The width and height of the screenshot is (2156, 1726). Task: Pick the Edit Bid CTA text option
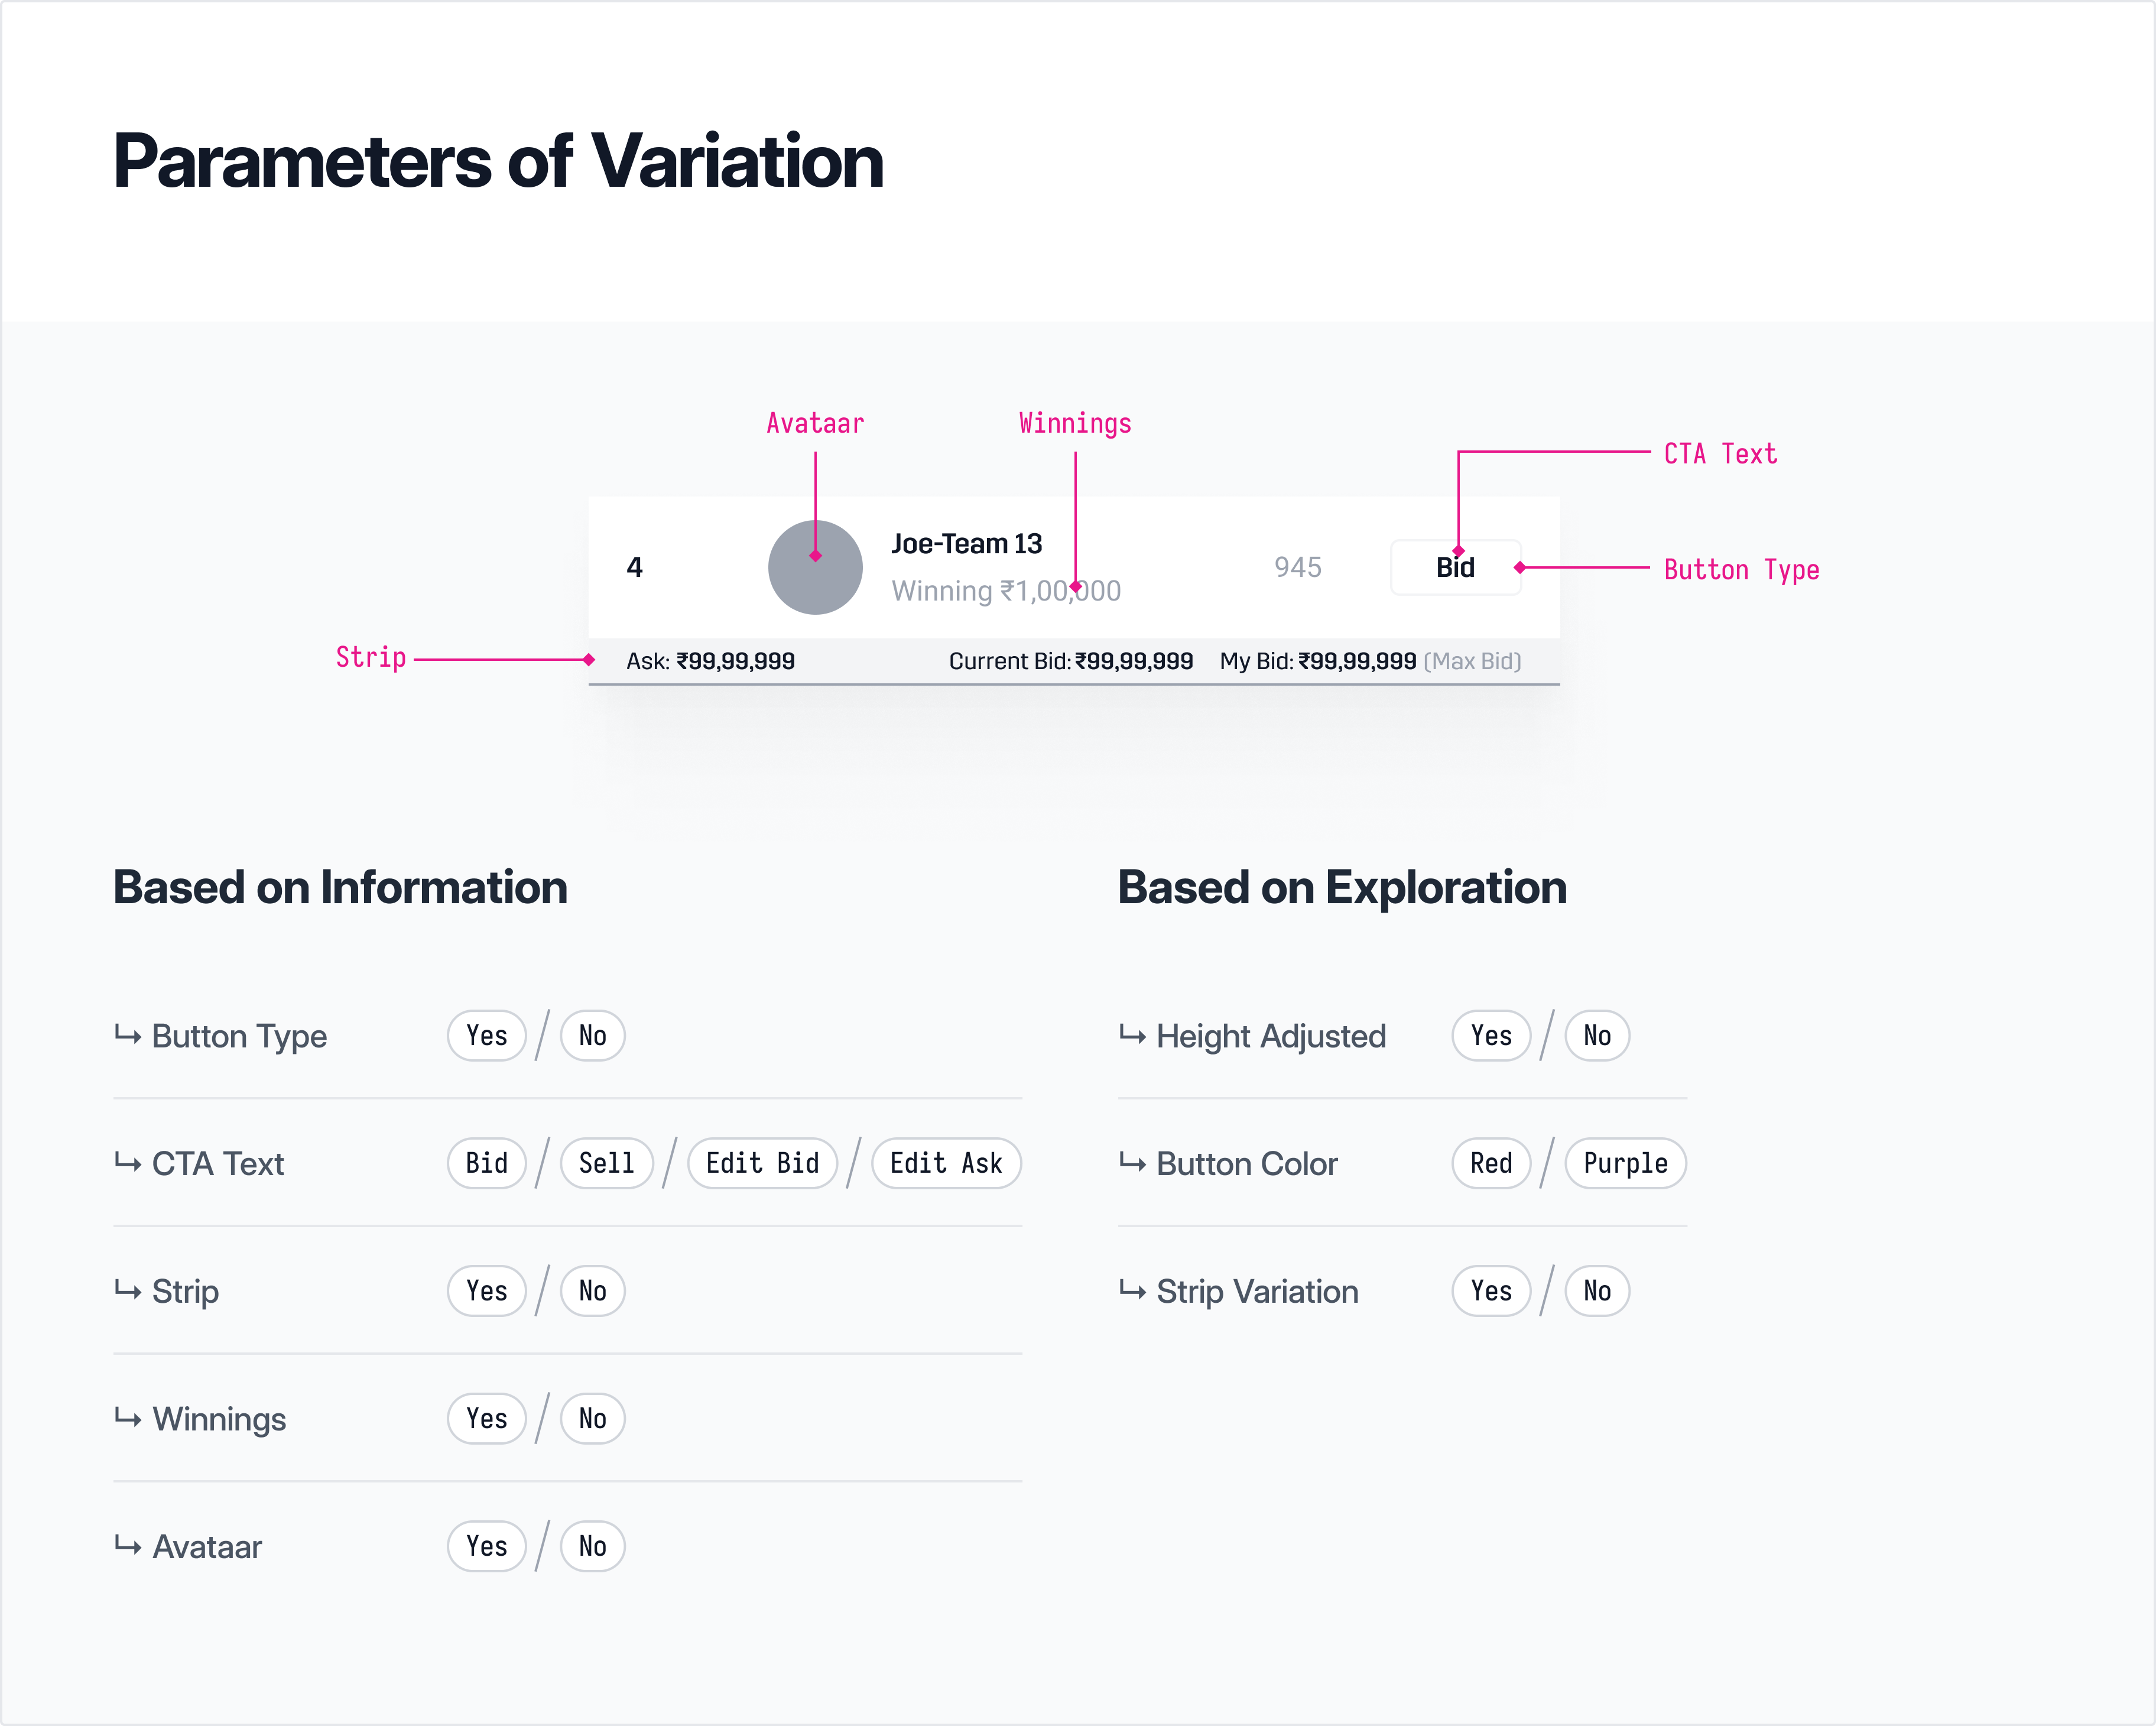(x=762, y=1163)
